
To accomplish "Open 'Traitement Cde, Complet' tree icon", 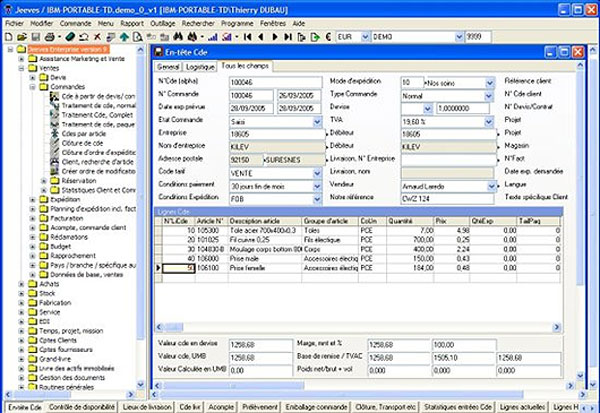I will tap(54, 115).
